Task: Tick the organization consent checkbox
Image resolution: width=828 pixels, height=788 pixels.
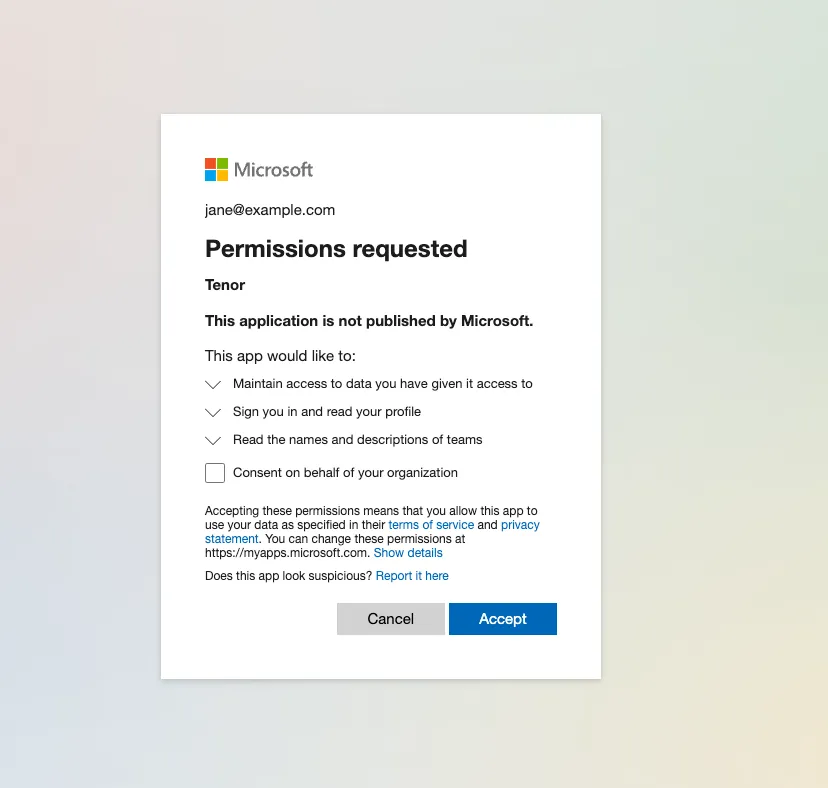Action: [215, 473]
